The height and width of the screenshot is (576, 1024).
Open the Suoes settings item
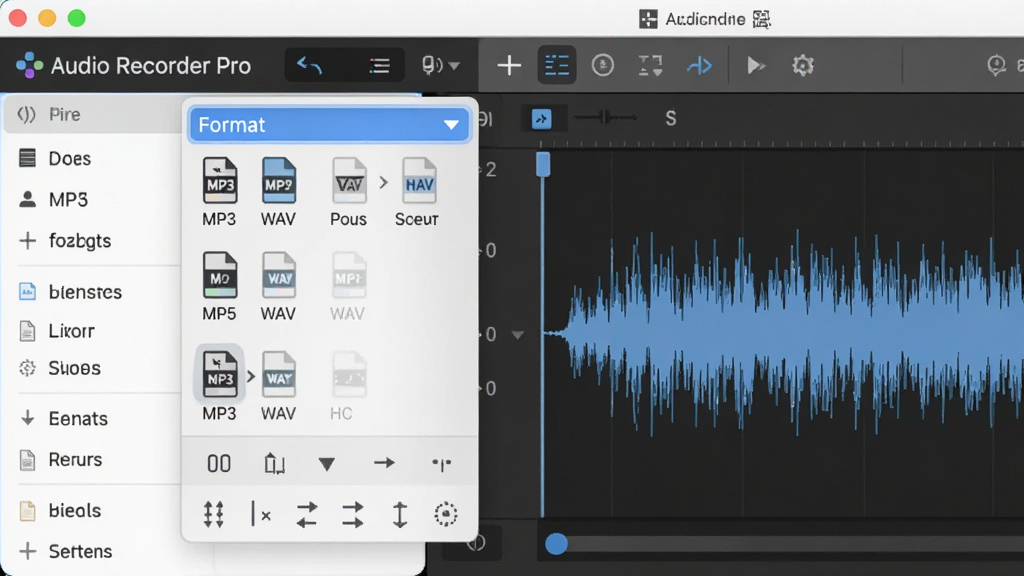click(x=93, y=368)
